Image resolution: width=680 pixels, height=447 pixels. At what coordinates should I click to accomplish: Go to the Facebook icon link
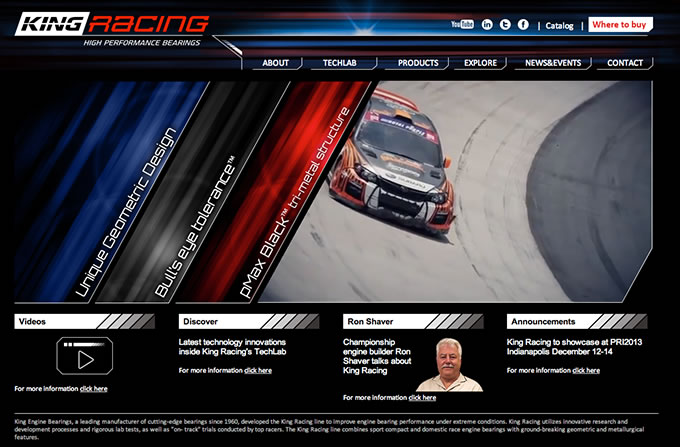523,24
